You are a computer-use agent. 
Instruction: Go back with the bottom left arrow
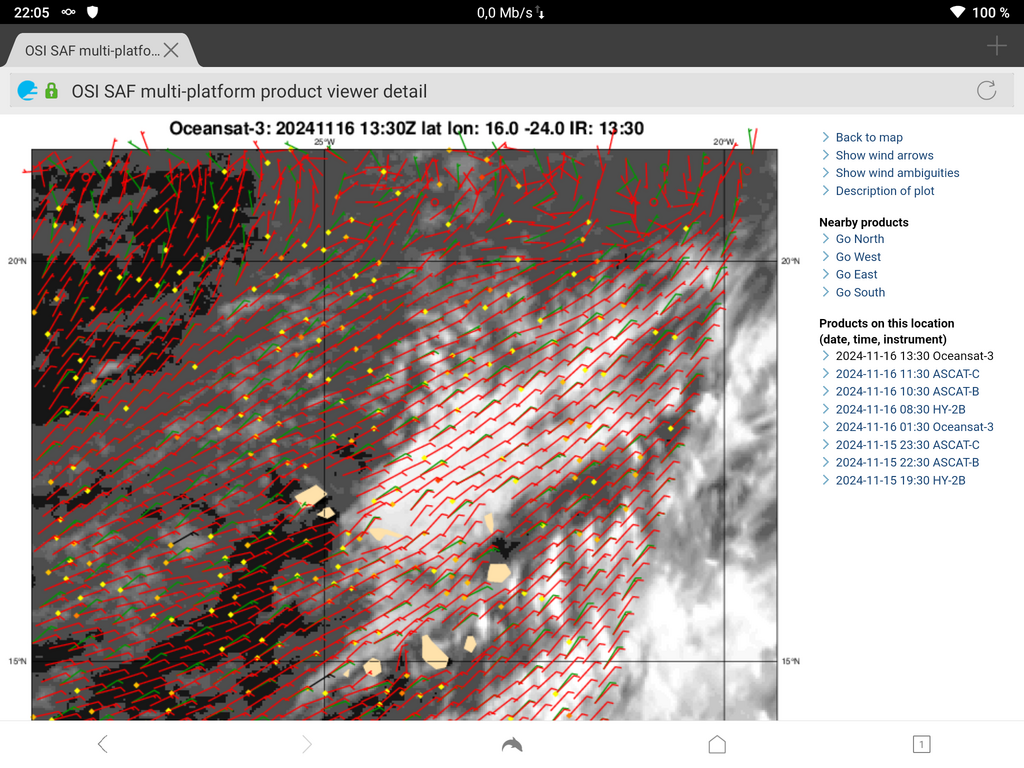pyautogui.click(x=103, y=744)
